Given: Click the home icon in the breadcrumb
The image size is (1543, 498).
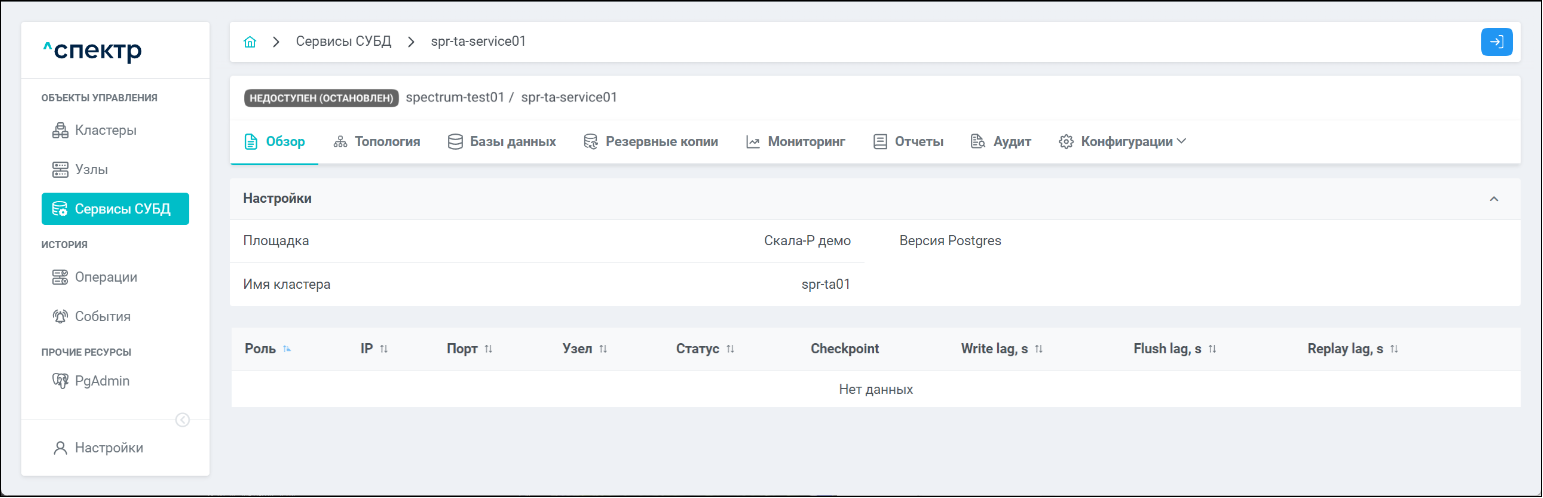Looking at the screenshot, I should coord(250,42).
